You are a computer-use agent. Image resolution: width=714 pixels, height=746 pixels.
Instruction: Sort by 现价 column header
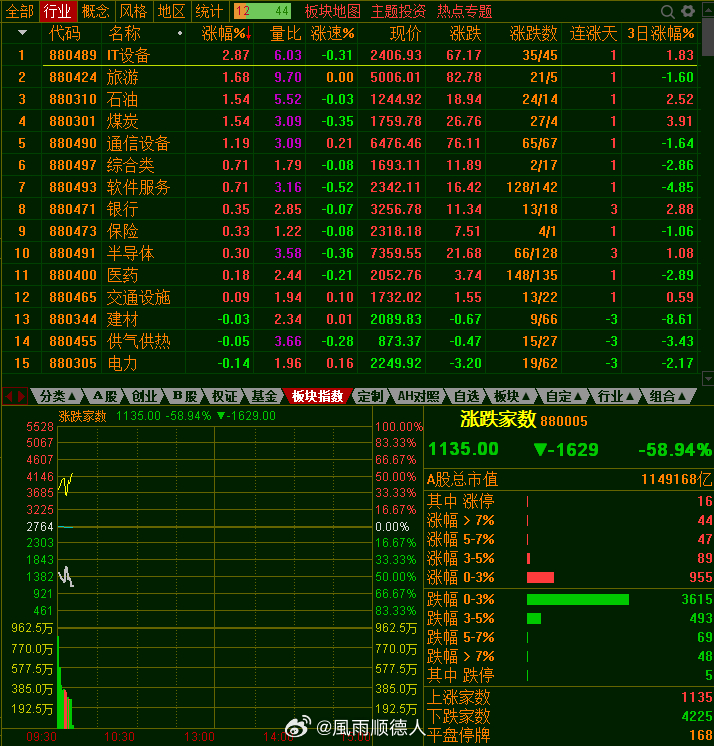[405, 34]
